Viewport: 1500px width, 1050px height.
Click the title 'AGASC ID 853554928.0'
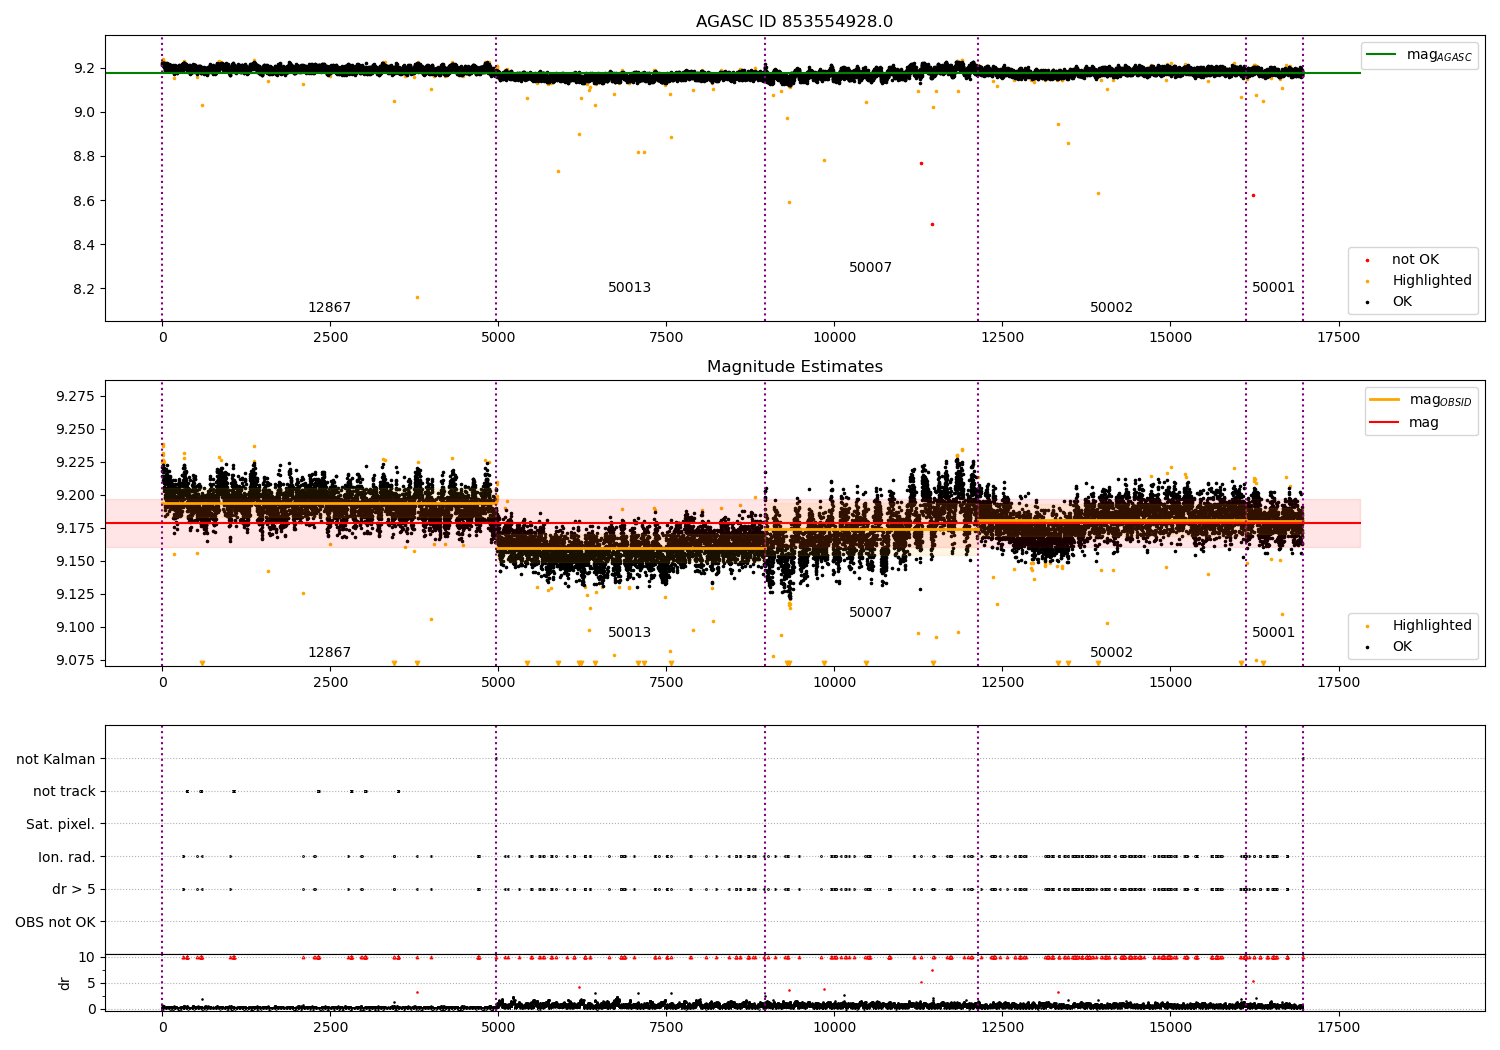[x=794, y=22]
